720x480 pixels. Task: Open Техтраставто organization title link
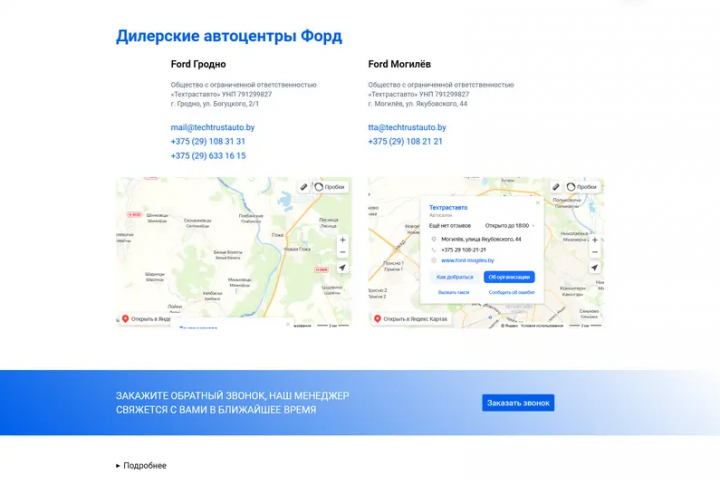(448, 208)
